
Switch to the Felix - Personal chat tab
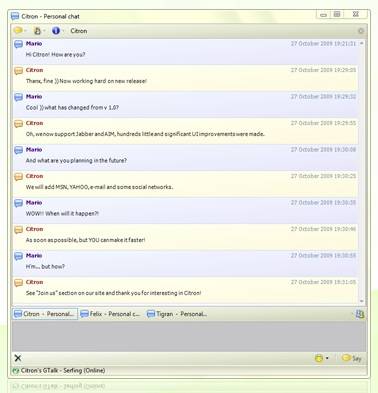pyautogui.click(x=110, y=314)
